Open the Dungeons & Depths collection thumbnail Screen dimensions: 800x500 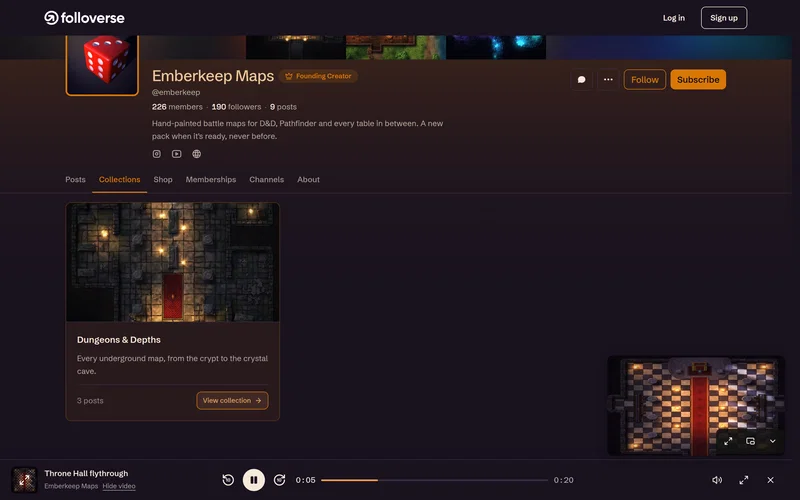pos(172,262)
